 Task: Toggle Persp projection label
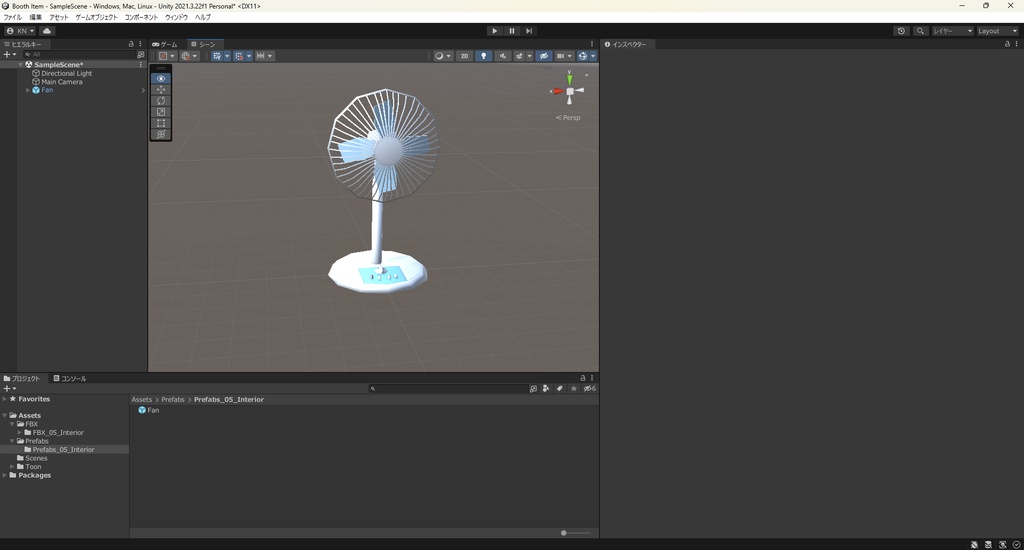[568, 118]
